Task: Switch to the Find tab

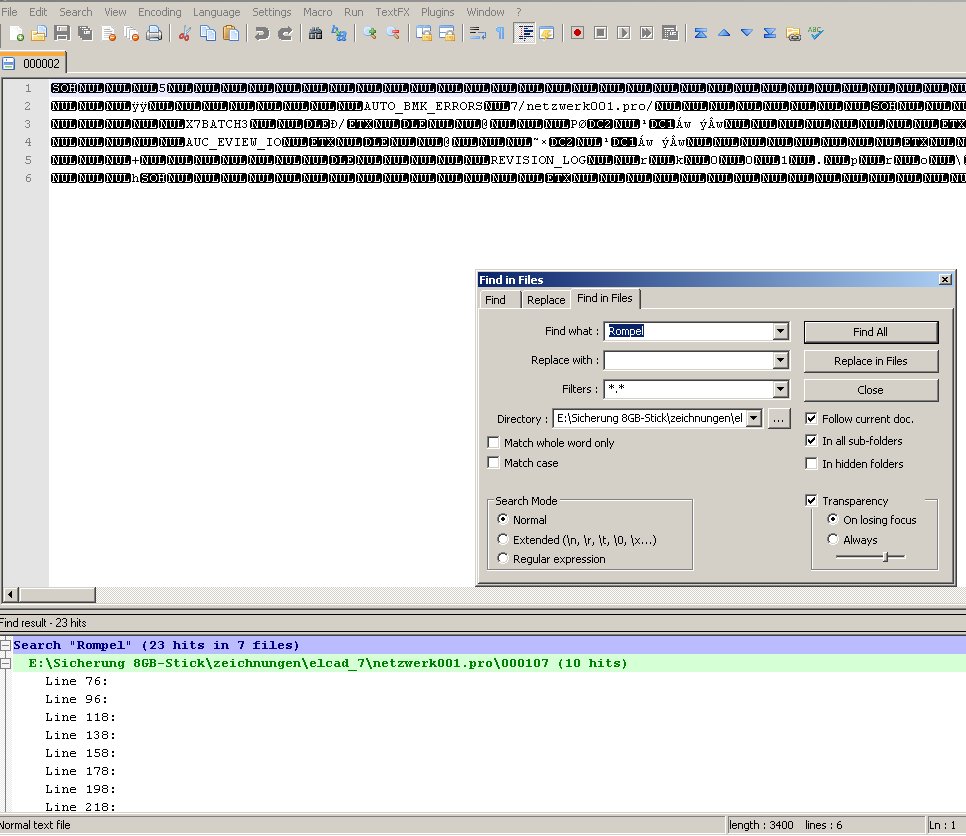Action: pos(495,299)
